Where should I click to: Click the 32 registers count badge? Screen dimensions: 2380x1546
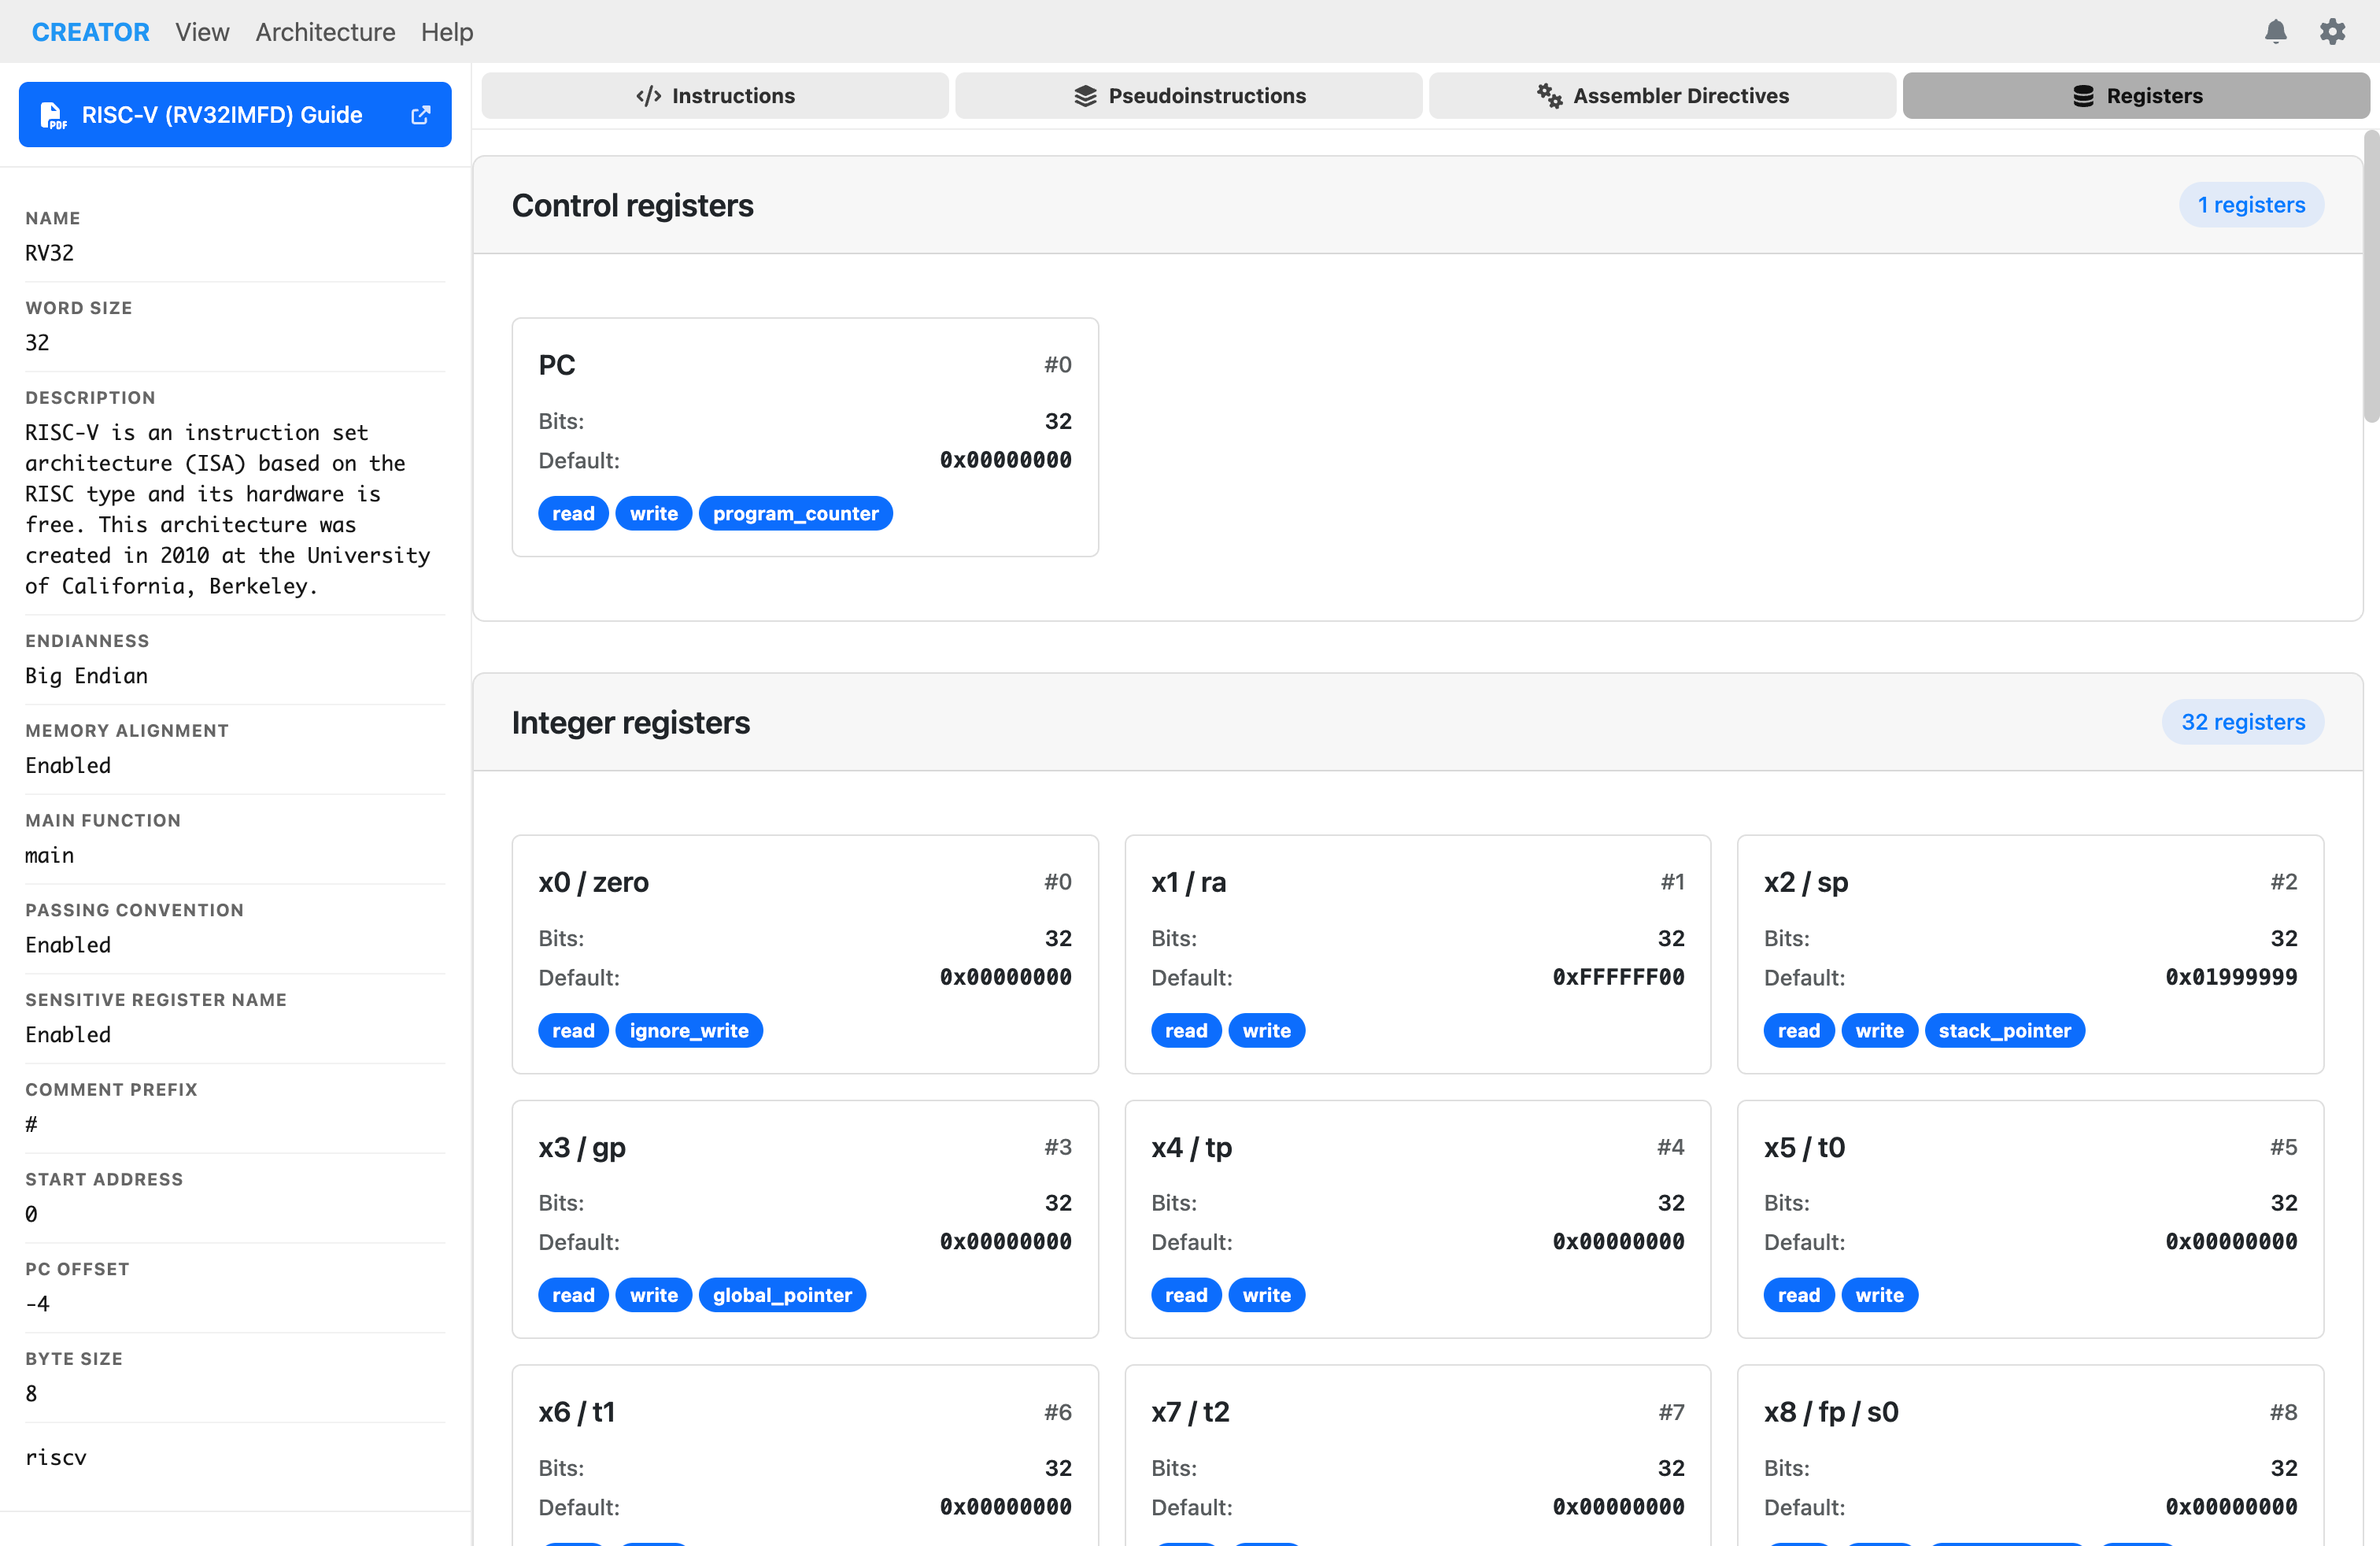pyautogui.click(x=2243, y=721)
